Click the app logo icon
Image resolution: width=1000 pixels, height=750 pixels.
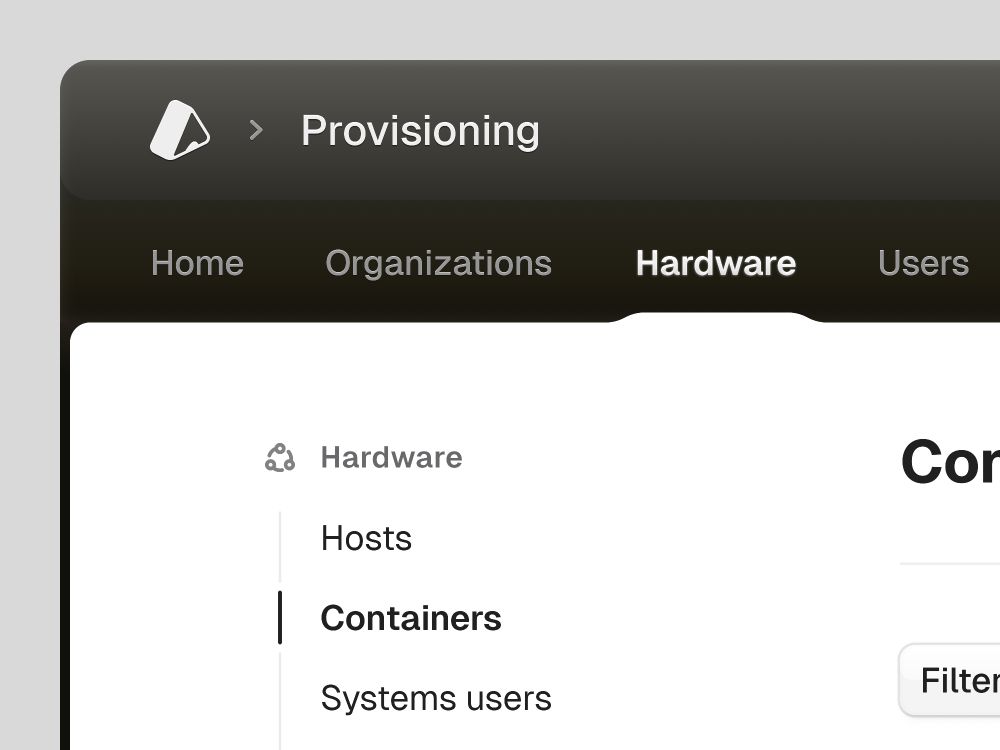click(180, 129)
